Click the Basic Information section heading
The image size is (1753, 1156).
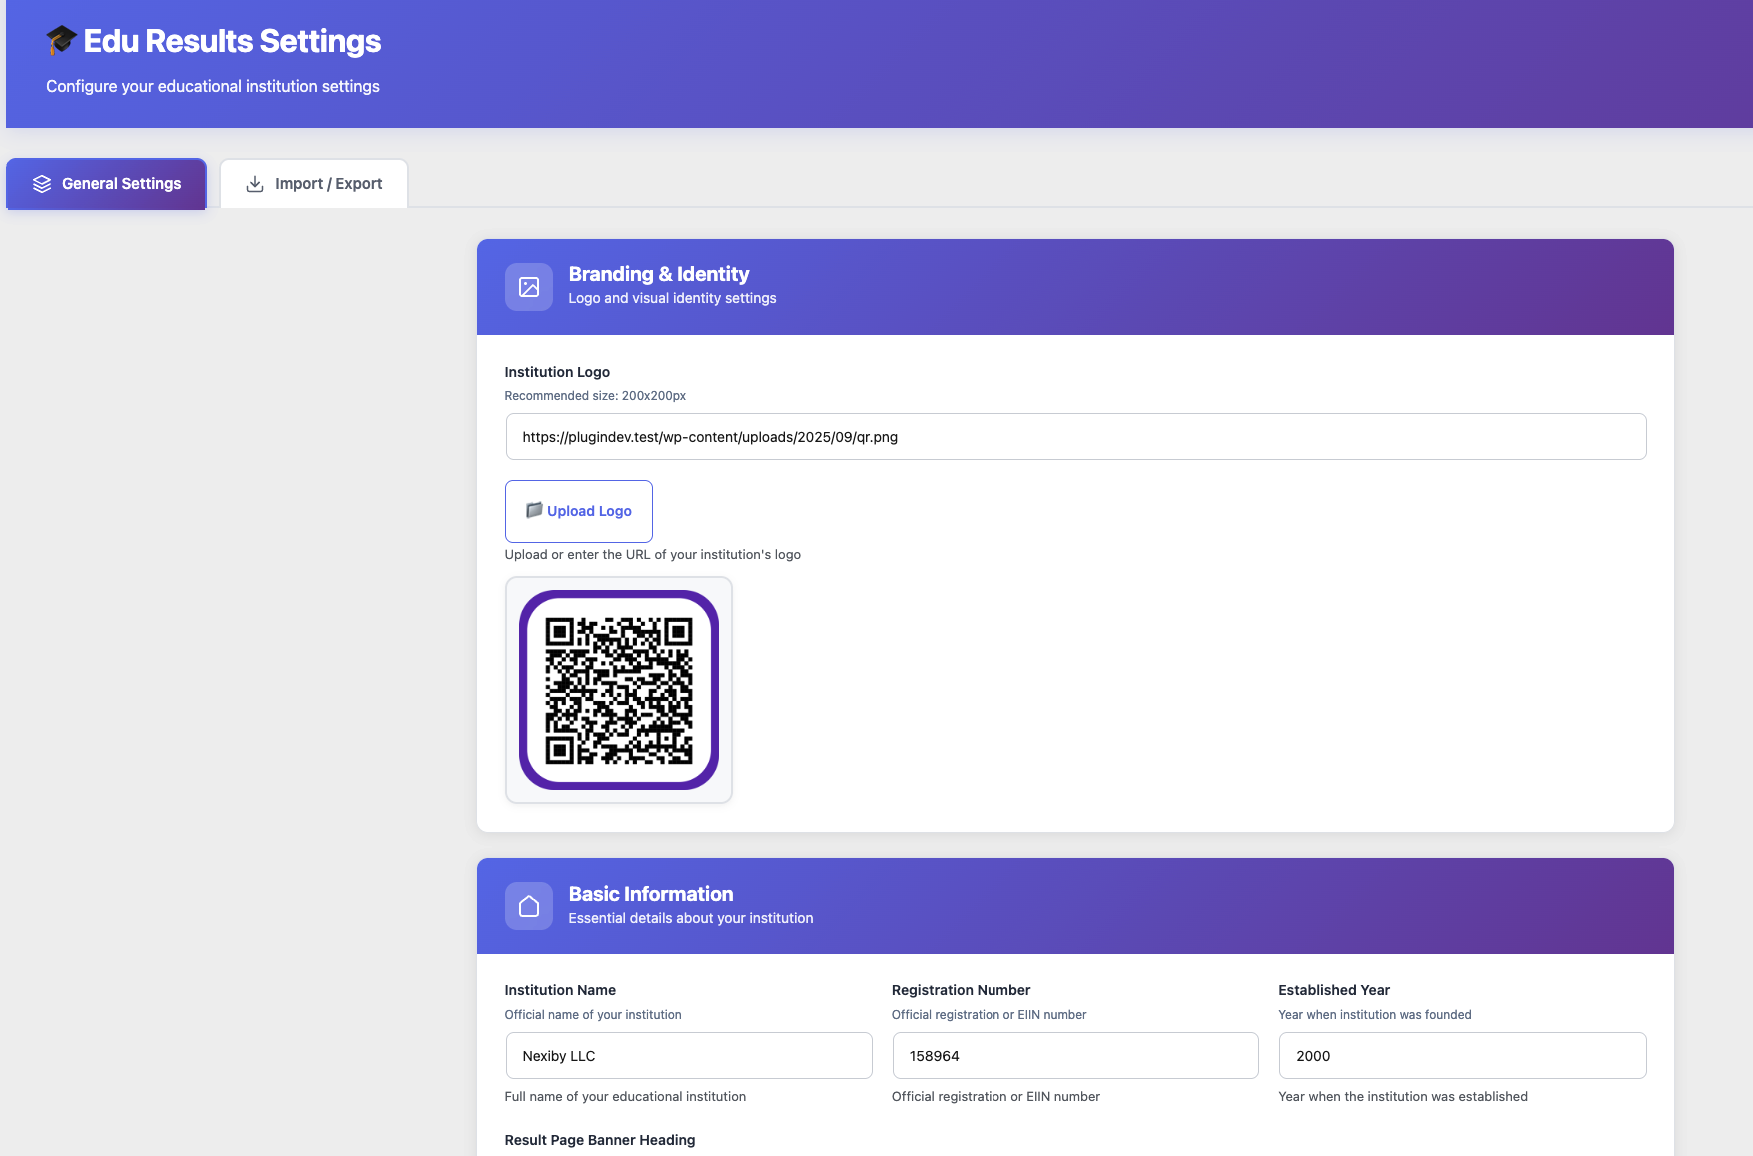[651, 894]
